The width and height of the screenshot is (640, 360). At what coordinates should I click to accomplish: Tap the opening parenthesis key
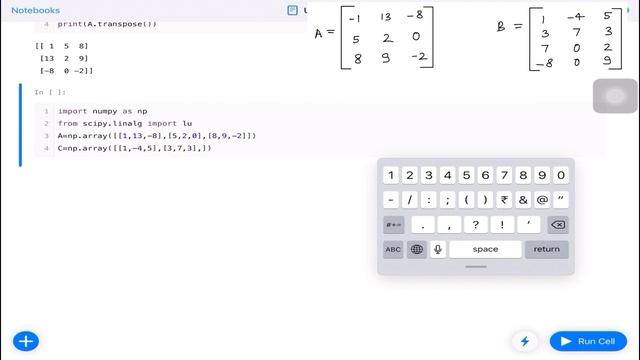tap(467, 200)
